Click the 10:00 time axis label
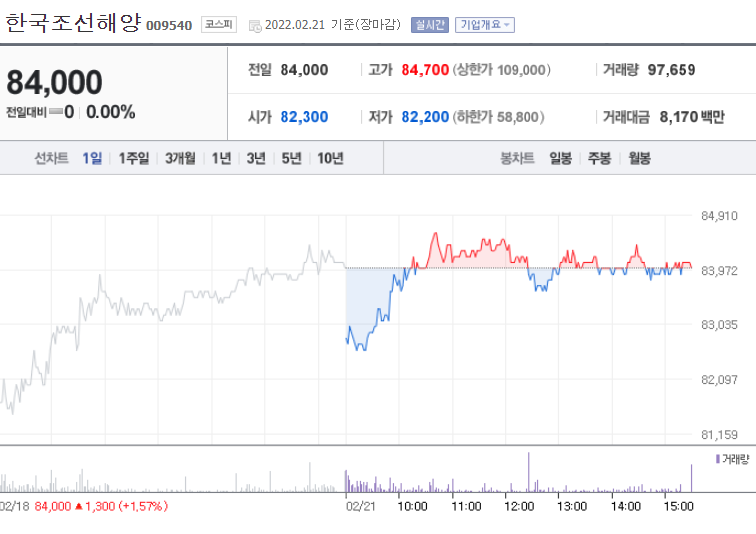Image resolution: width=756 pixels, height=534 pixels. coord(412,507)
